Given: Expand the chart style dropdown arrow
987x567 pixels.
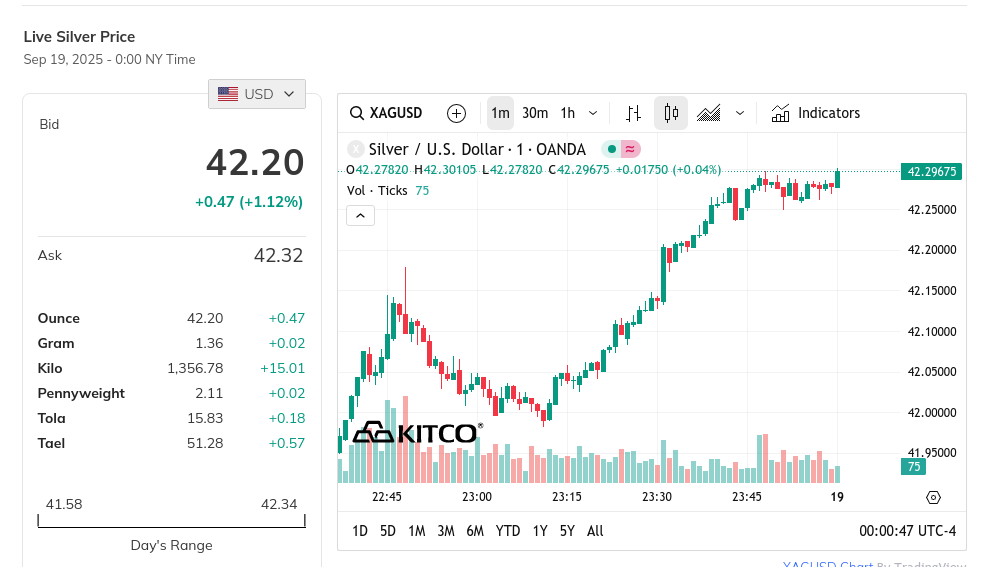Looking at the screenshot, I should pos(740,113).
